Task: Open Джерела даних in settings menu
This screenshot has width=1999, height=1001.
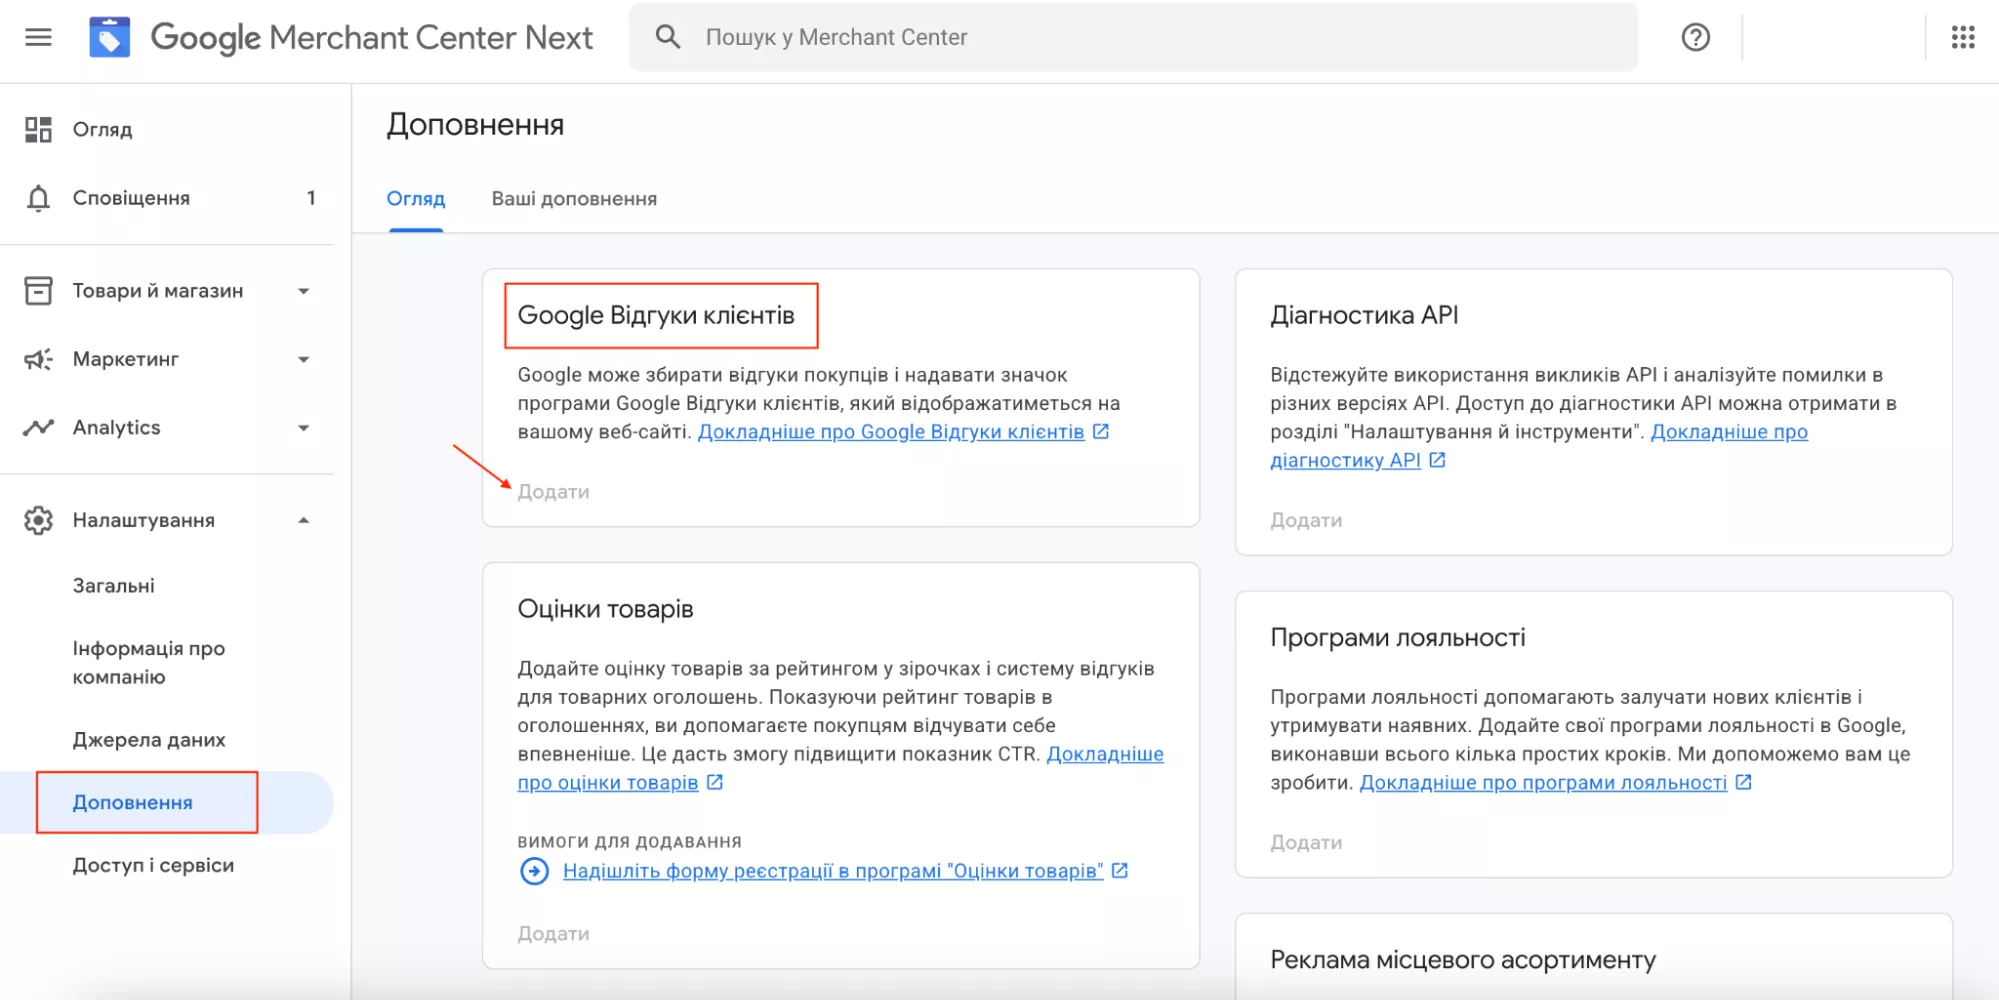Action: tap(149, 740)
